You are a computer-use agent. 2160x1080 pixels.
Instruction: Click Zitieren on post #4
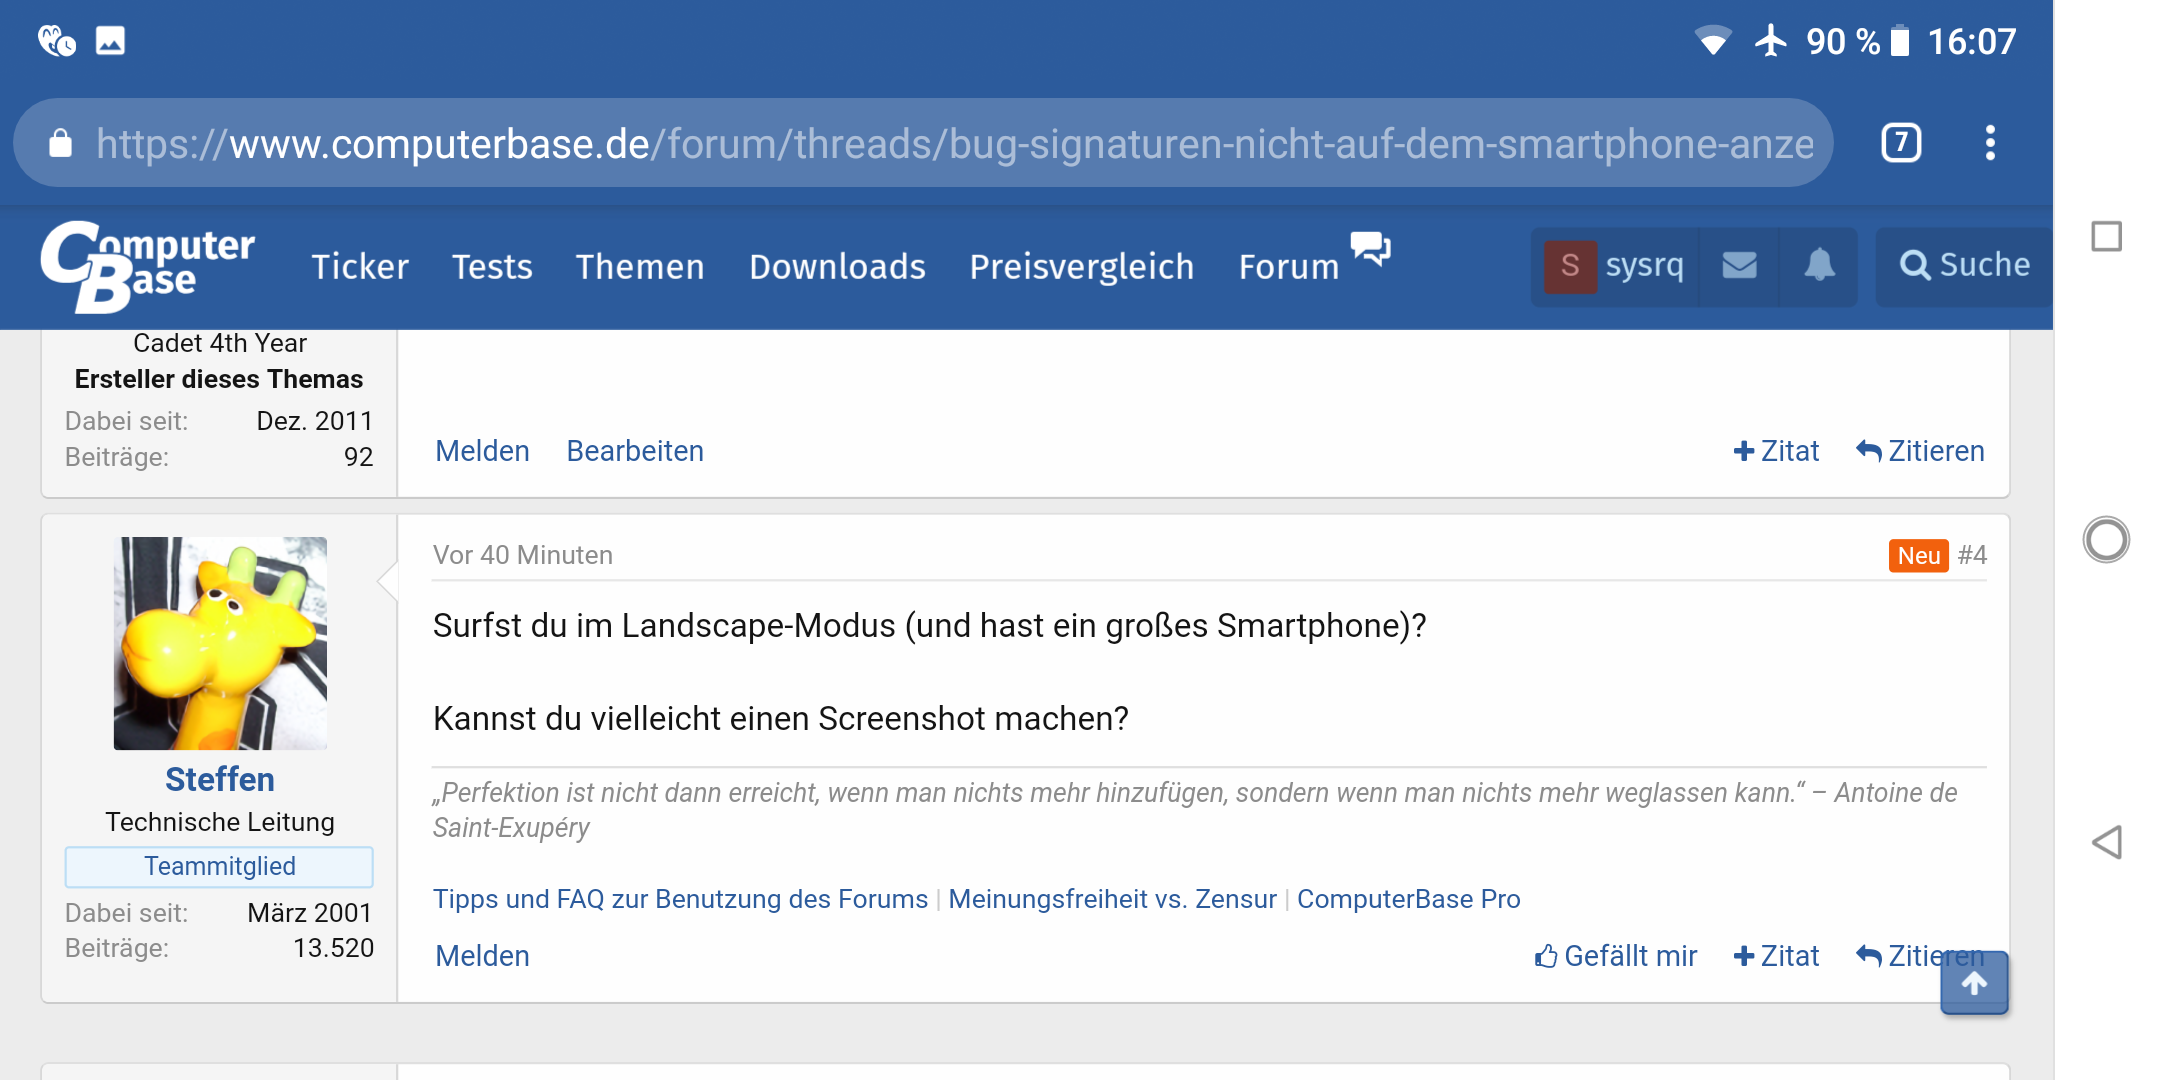point(1900,956)
